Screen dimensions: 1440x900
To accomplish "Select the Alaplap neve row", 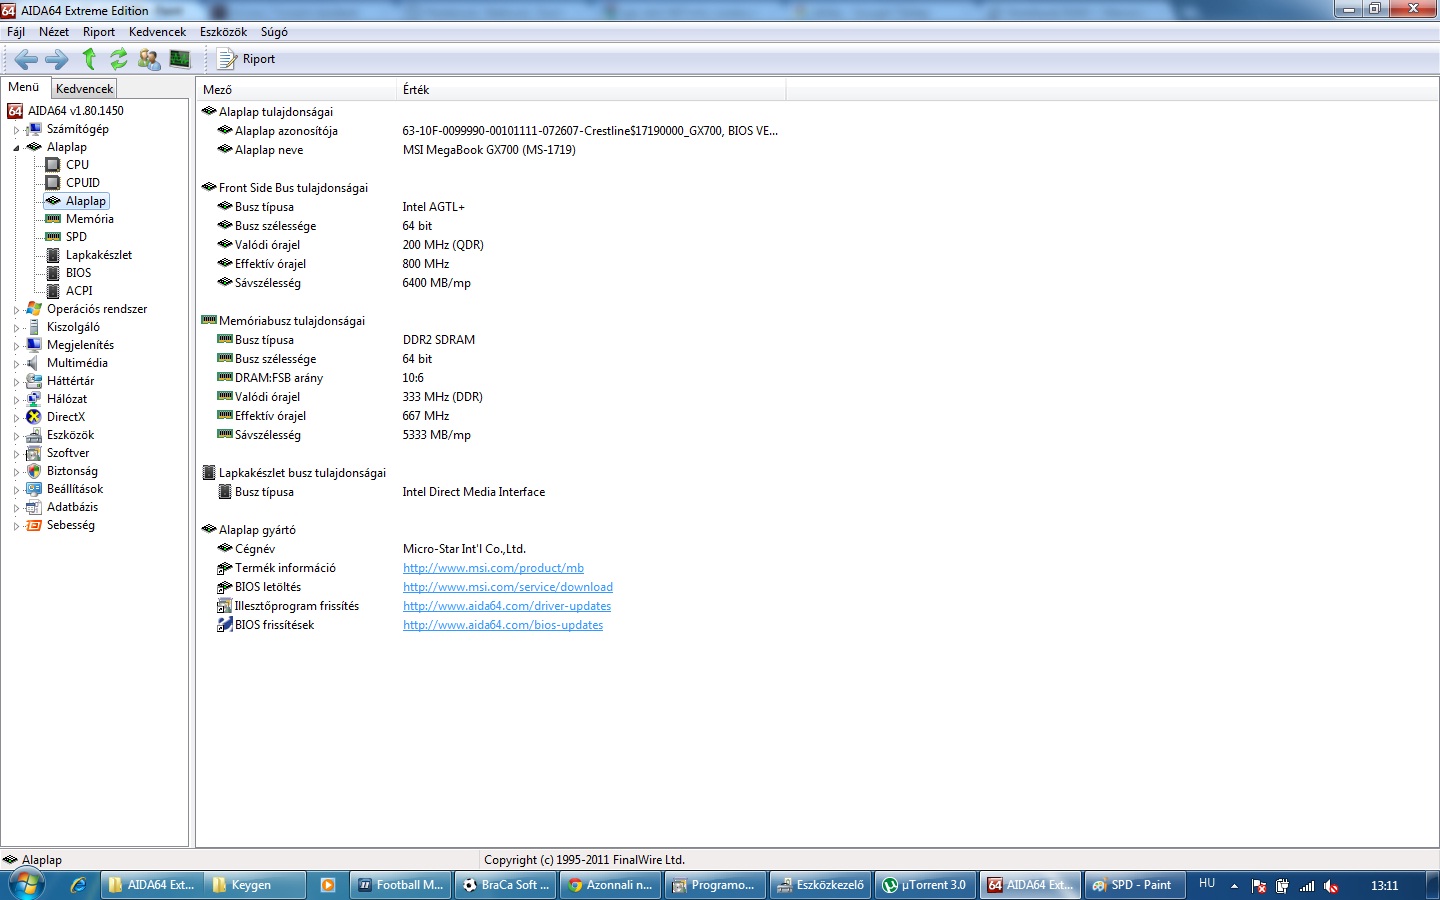I will pos(490,150).
